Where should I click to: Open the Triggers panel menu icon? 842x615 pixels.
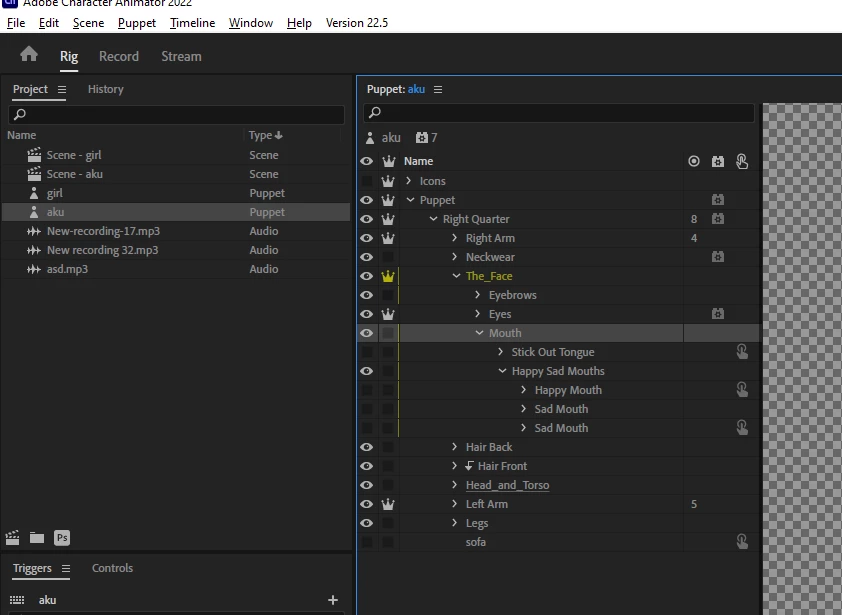click(66, 568)
